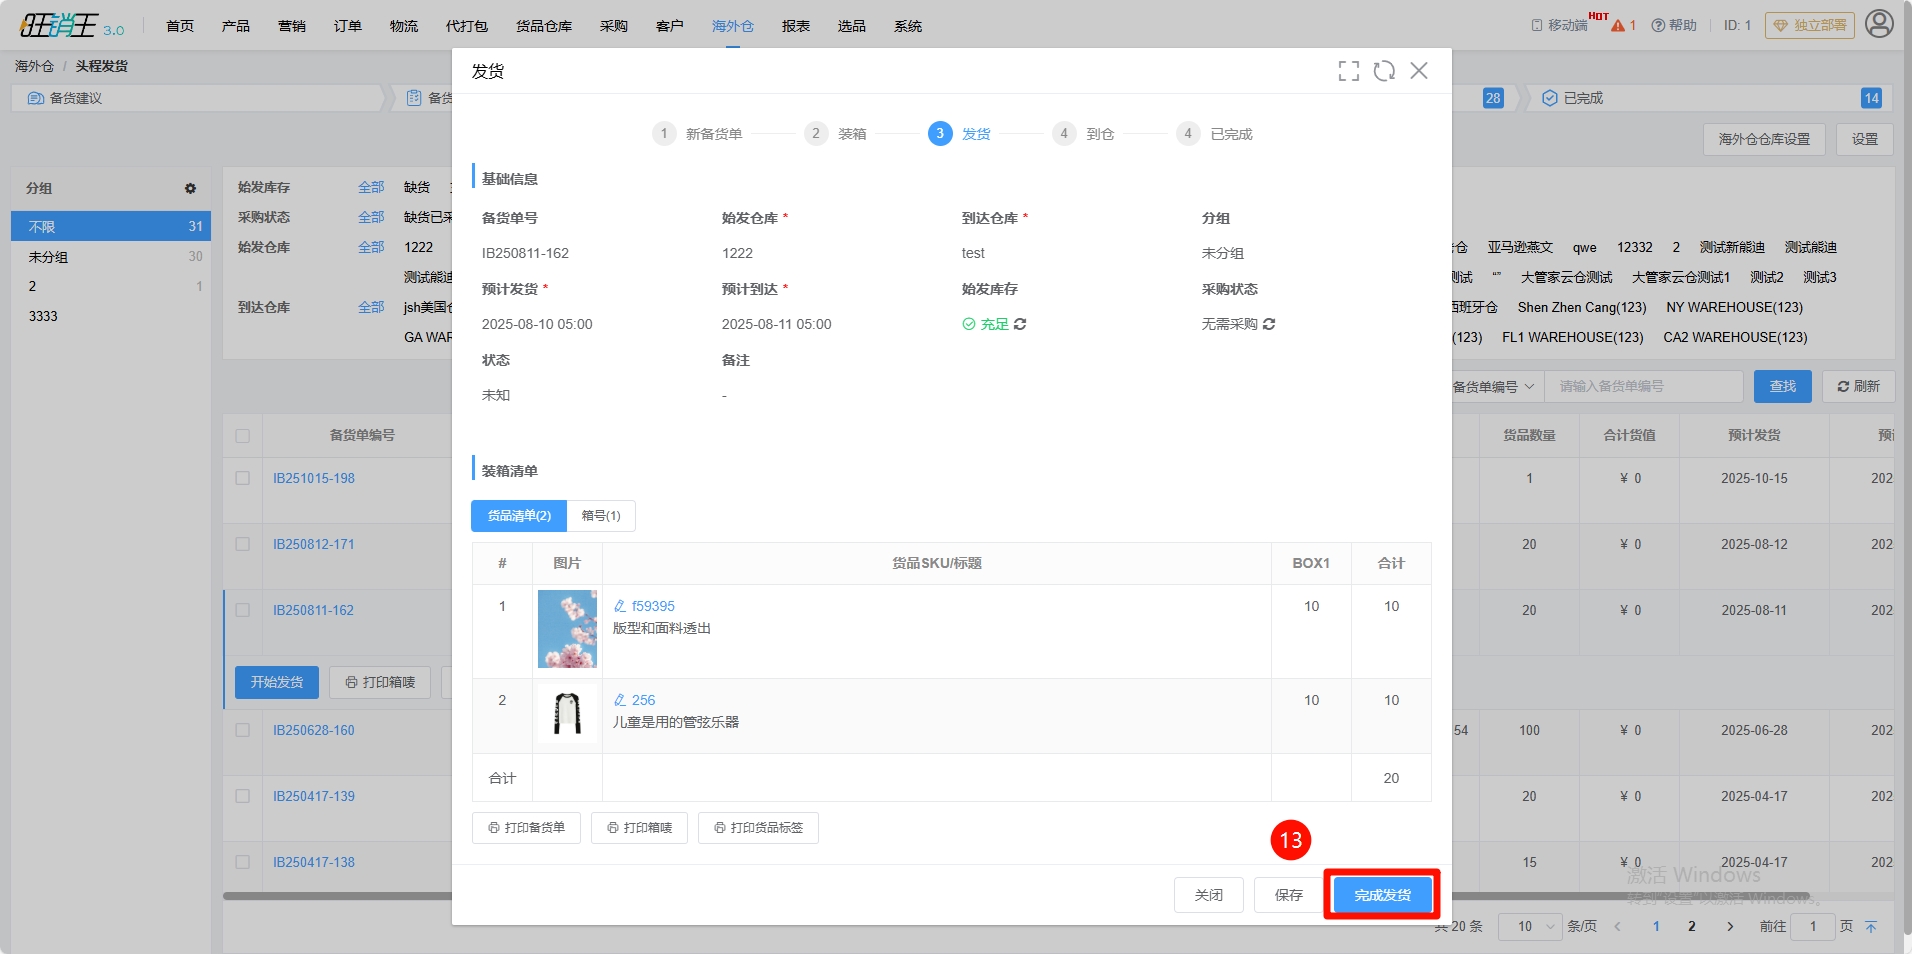The height and width of the screenshot is (954, 1912).
Task: Open the 备货单编号 search type dropdown
Action: pyautogui.click(x=1493, y=387)
